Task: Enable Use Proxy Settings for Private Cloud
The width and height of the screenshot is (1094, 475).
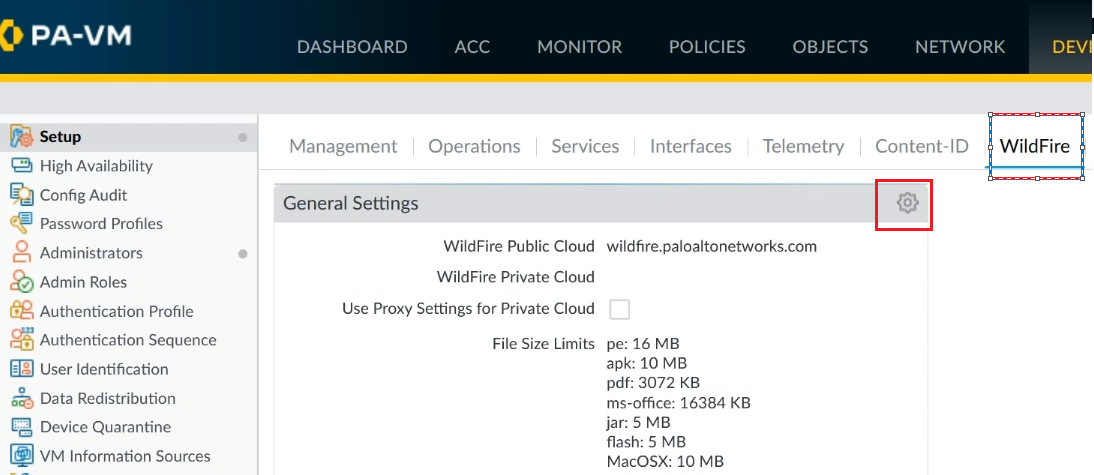Action: pyautogui.click(x=620, y=309)
